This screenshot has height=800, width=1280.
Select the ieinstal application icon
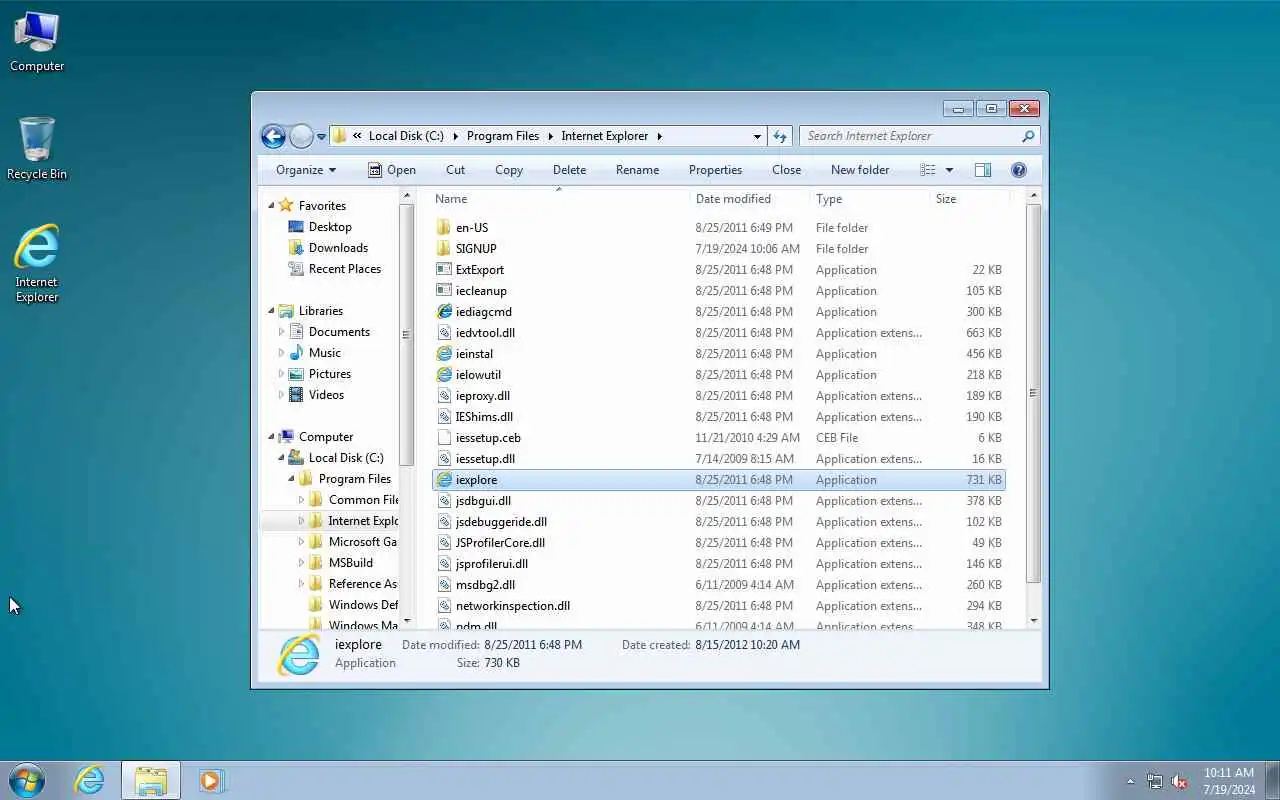[445, 354]
